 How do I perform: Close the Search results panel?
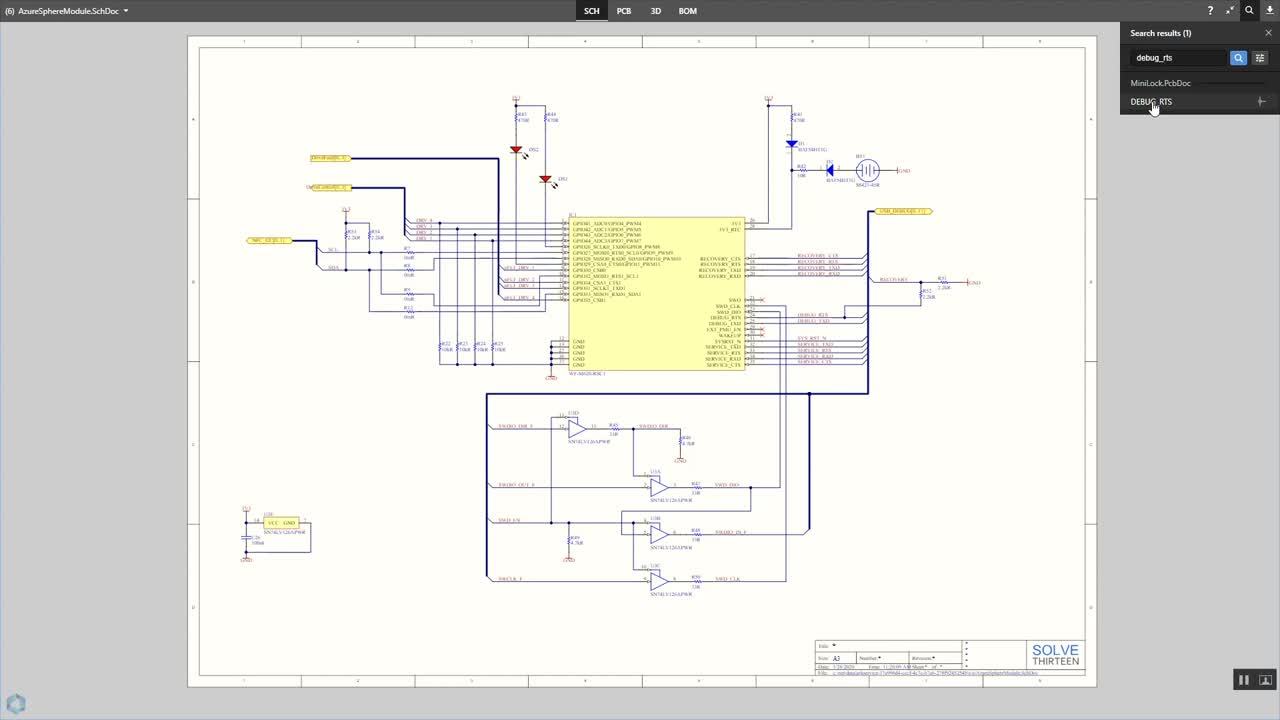click(1269, 33)
